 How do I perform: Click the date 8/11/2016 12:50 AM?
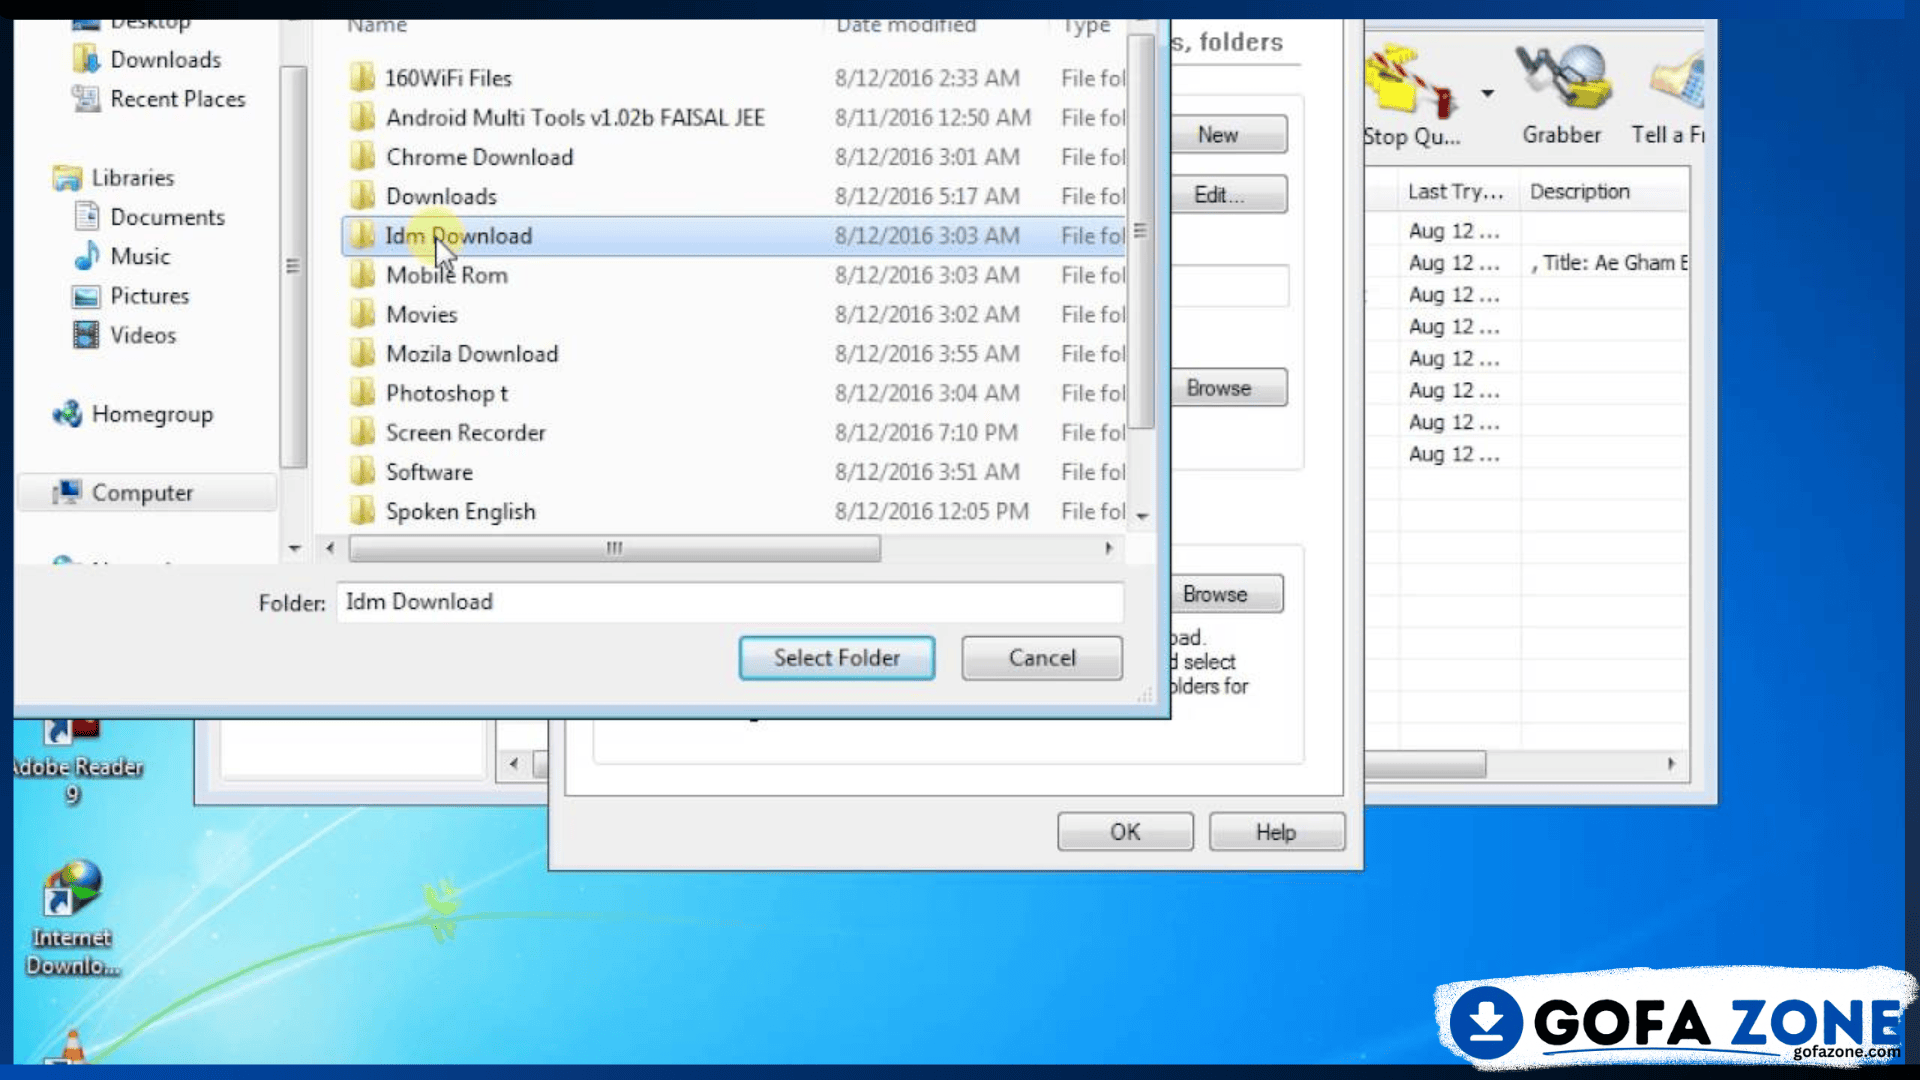click(x=932, y=118)
